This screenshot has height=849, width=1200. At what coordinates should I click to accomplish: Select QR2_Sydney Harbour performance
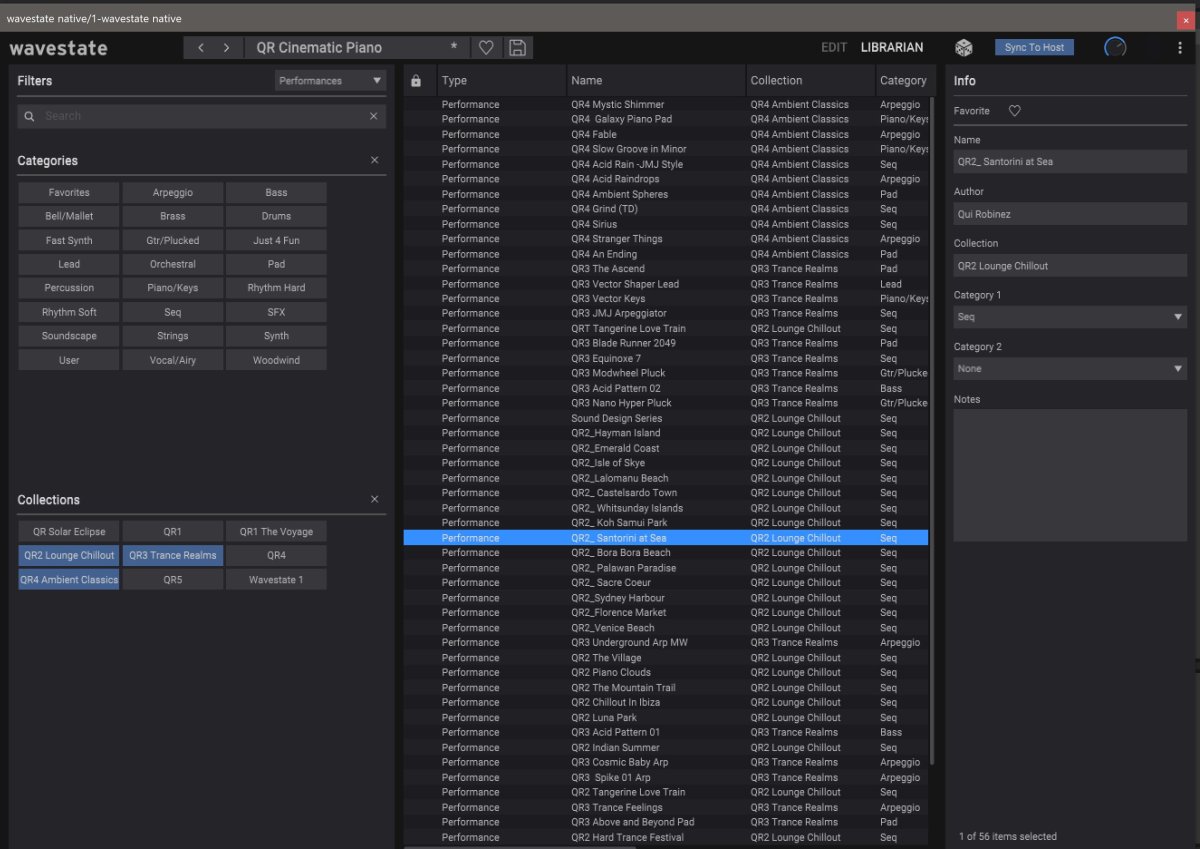pos(666,597)
